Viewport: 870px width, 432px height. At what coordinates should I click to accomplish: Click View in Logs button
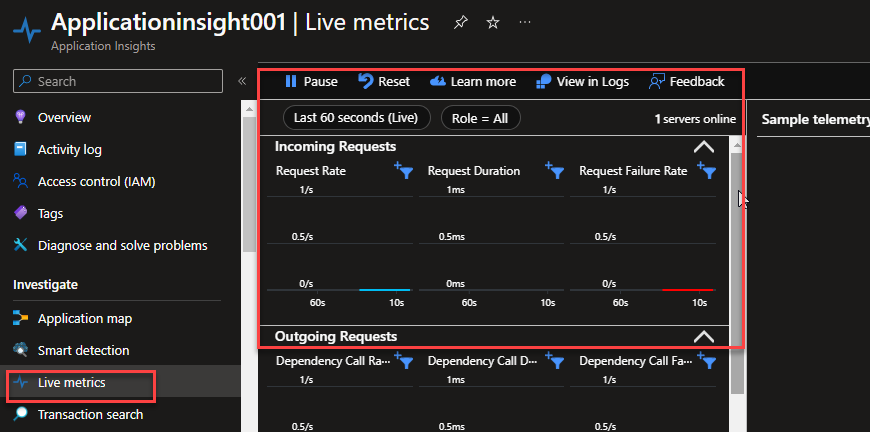[583, 82]
